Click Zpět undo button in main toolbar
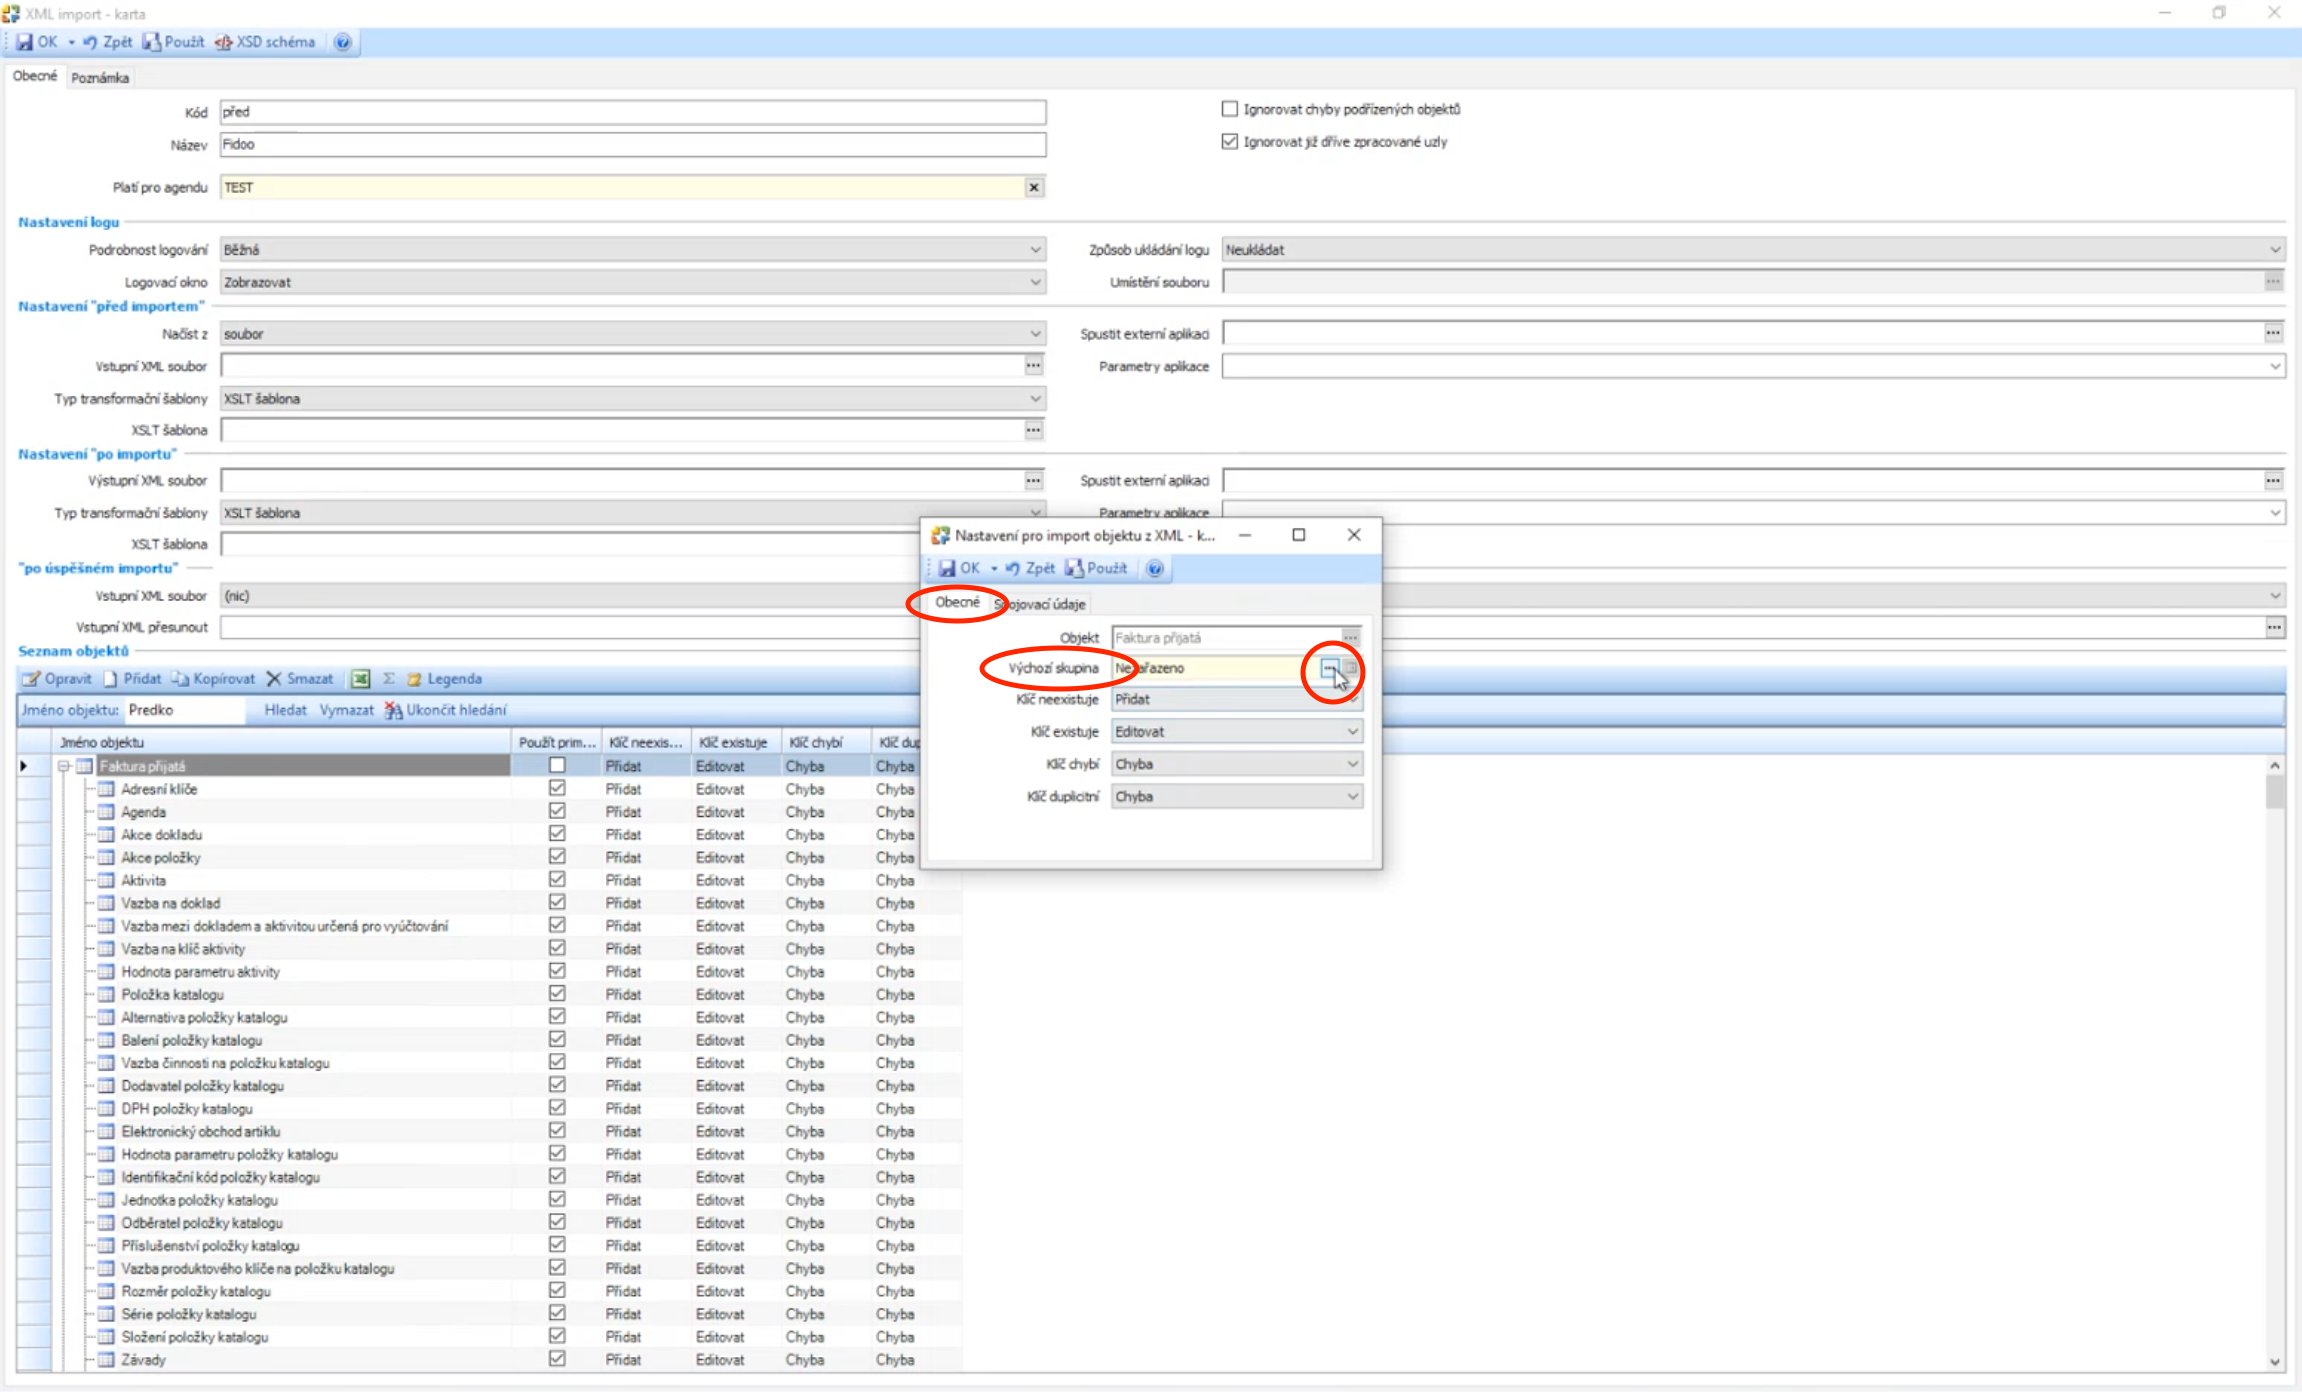 click(x=107, y=42)
